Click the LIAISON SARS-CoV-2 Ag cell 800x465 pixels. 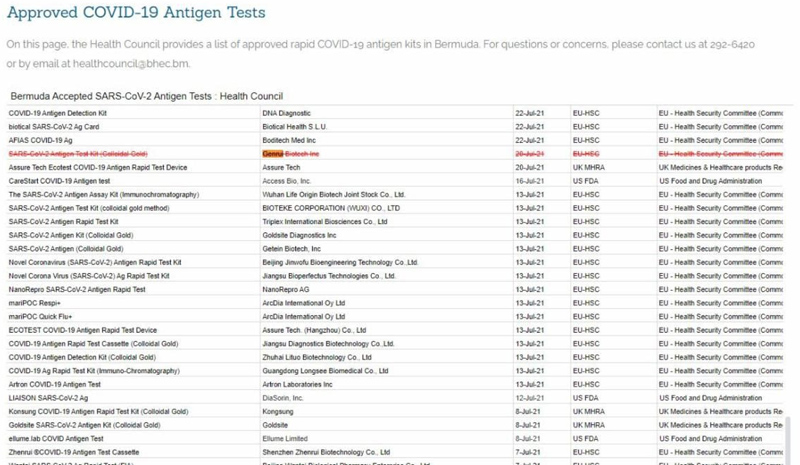coord(48,397)
